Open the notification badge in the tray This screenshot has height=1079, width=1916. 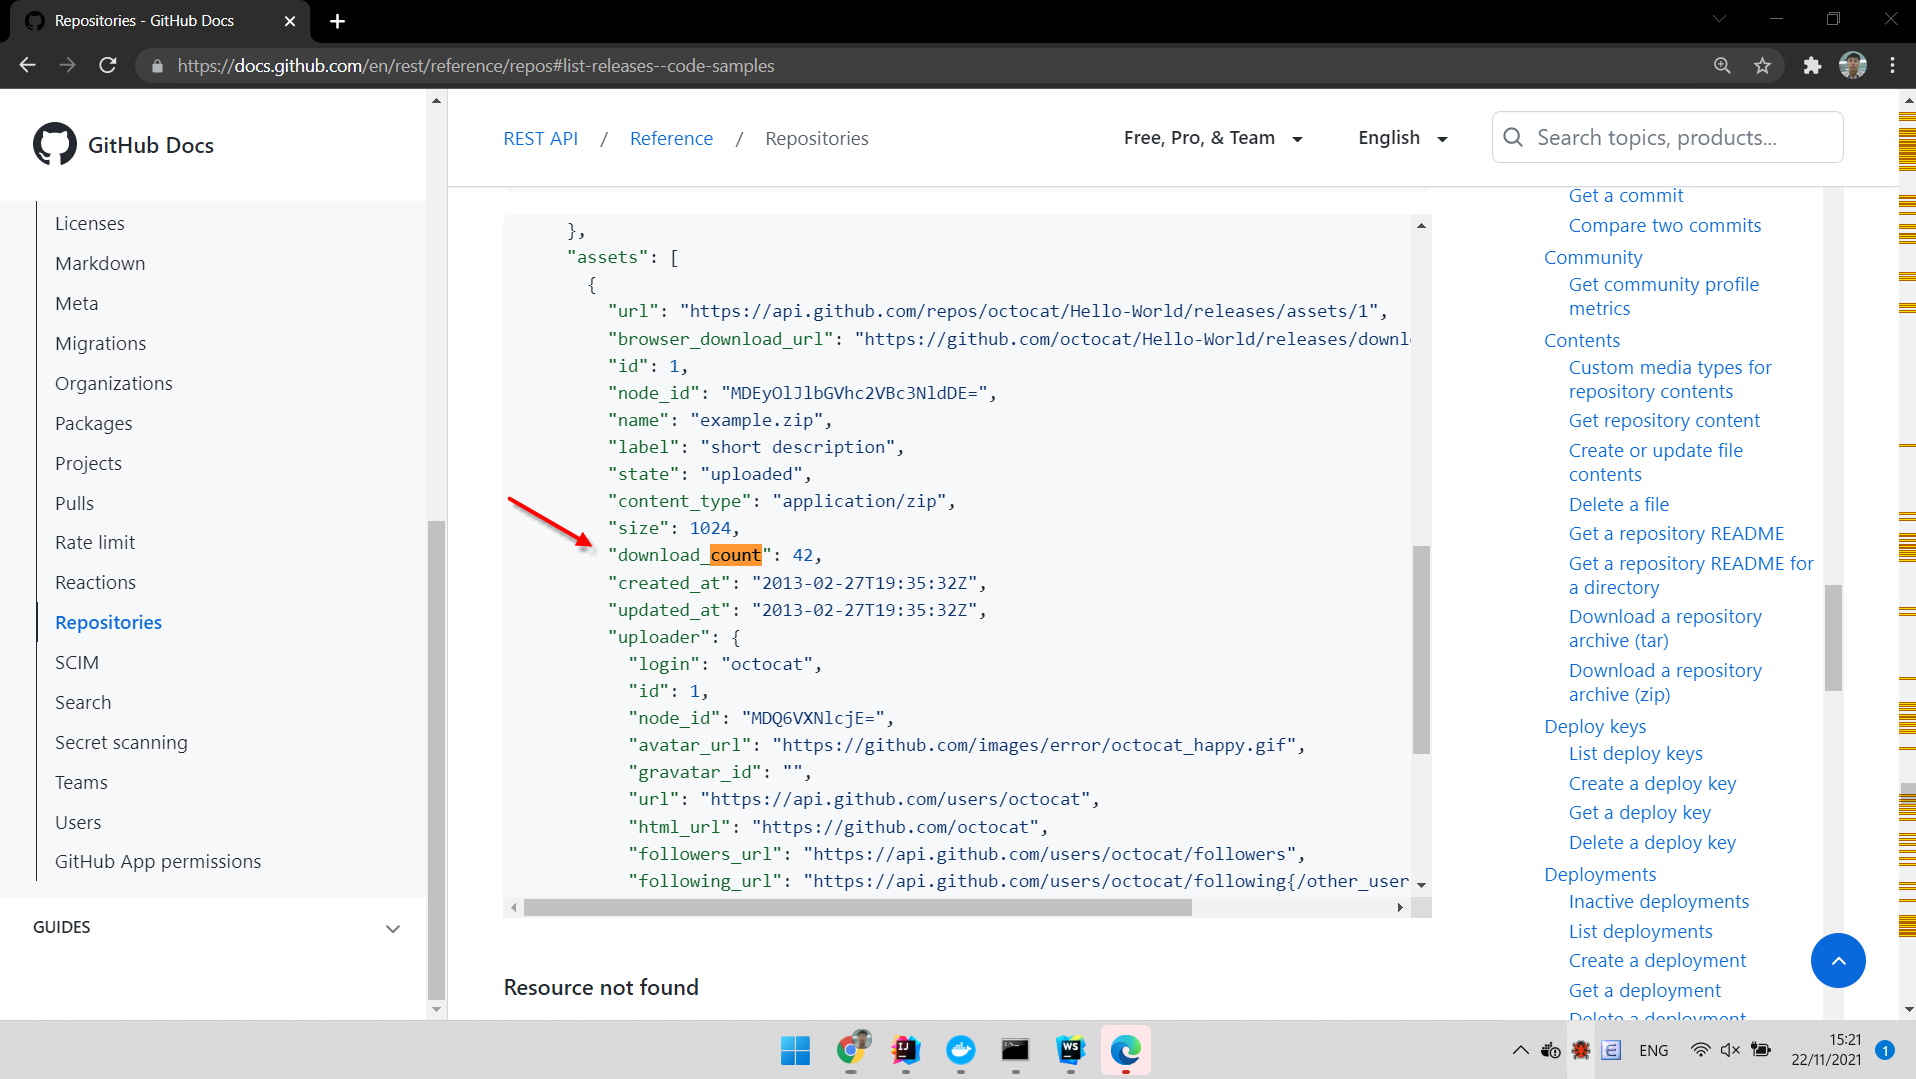pyautogui.click(x=1885, y=1050)
